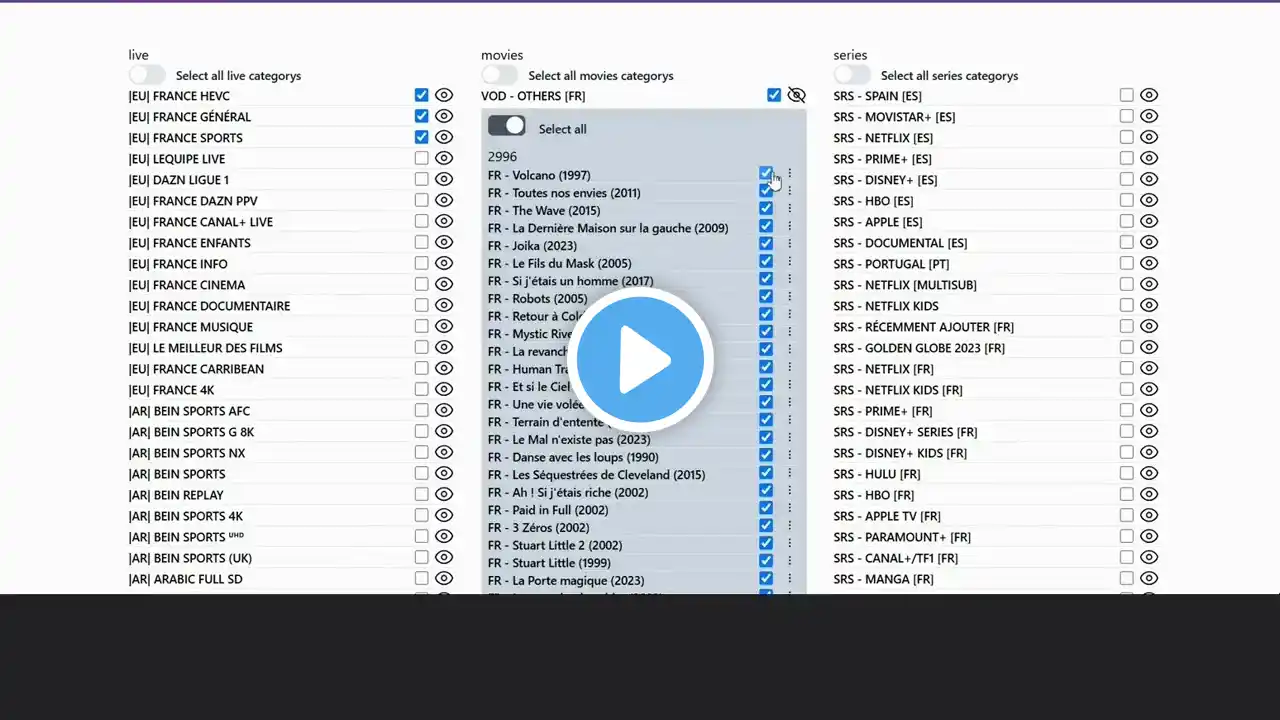1280x720 pixels.
Task: Click eye icon for |EU| FRANCE DAZN PPV
Action: (444, 200)
